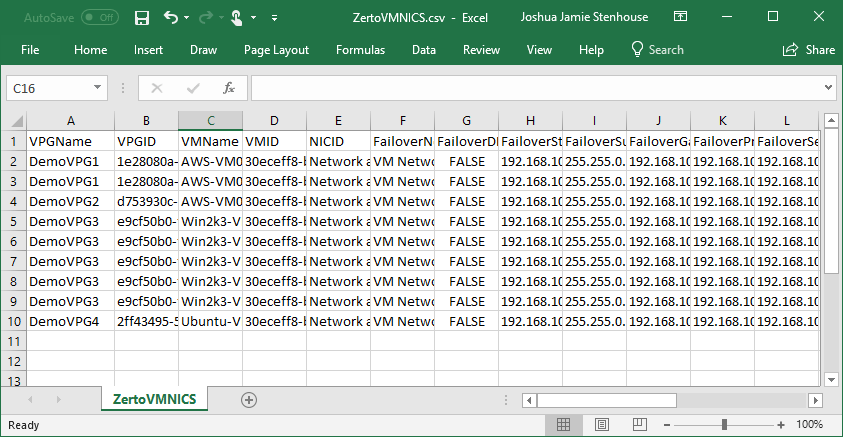843x437 pixels.
Task: Click DemoVPG4 cell in row 10
Action: coord(70,322)
